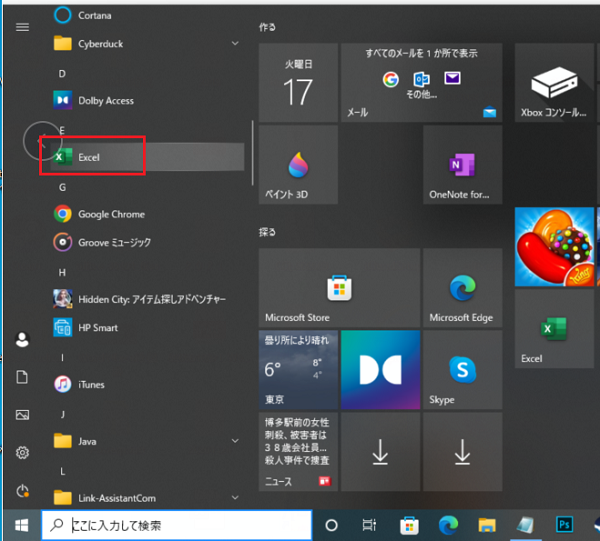Open the user account icon
This screenshot has width=600, height=541.
pos(22,339)
